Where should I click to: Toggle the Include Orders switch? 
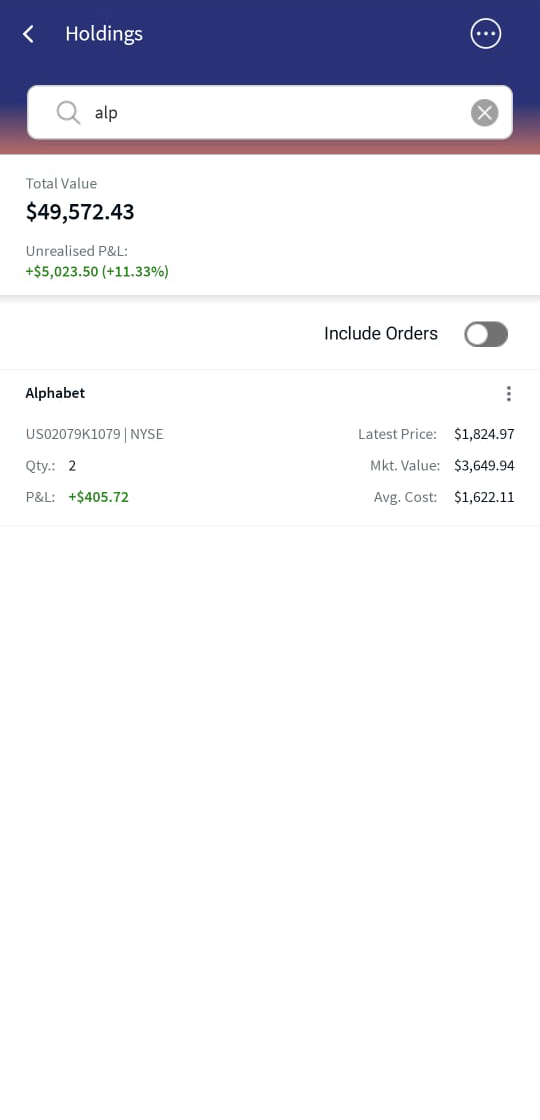[486, 334]
